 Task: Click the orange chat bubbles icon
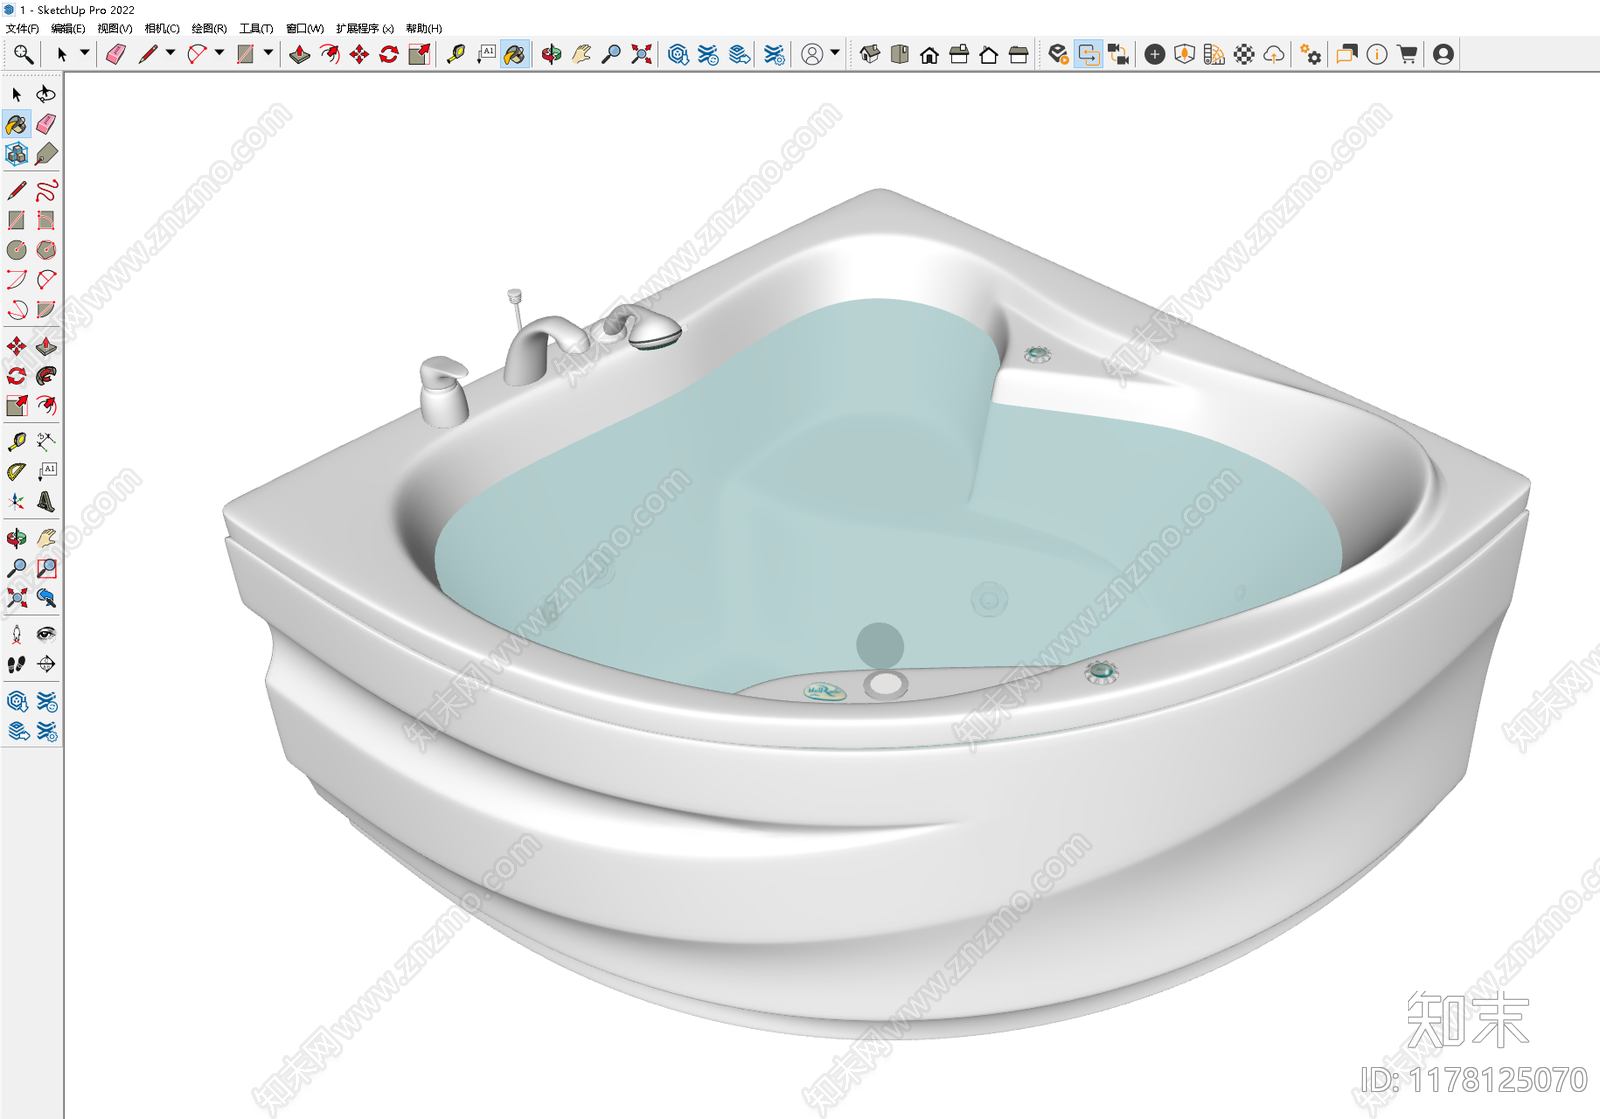click(x=1347, y=54)
